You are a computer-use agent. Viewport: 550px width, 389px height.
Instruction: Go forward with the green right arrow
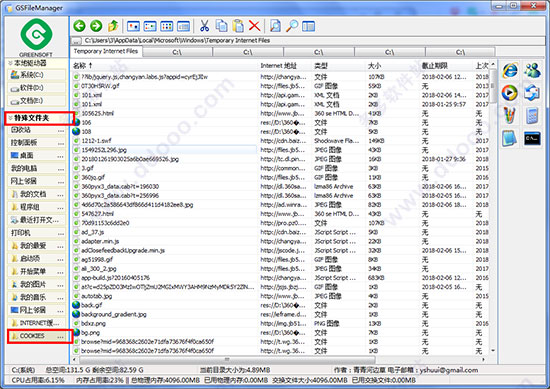[96, 26]
